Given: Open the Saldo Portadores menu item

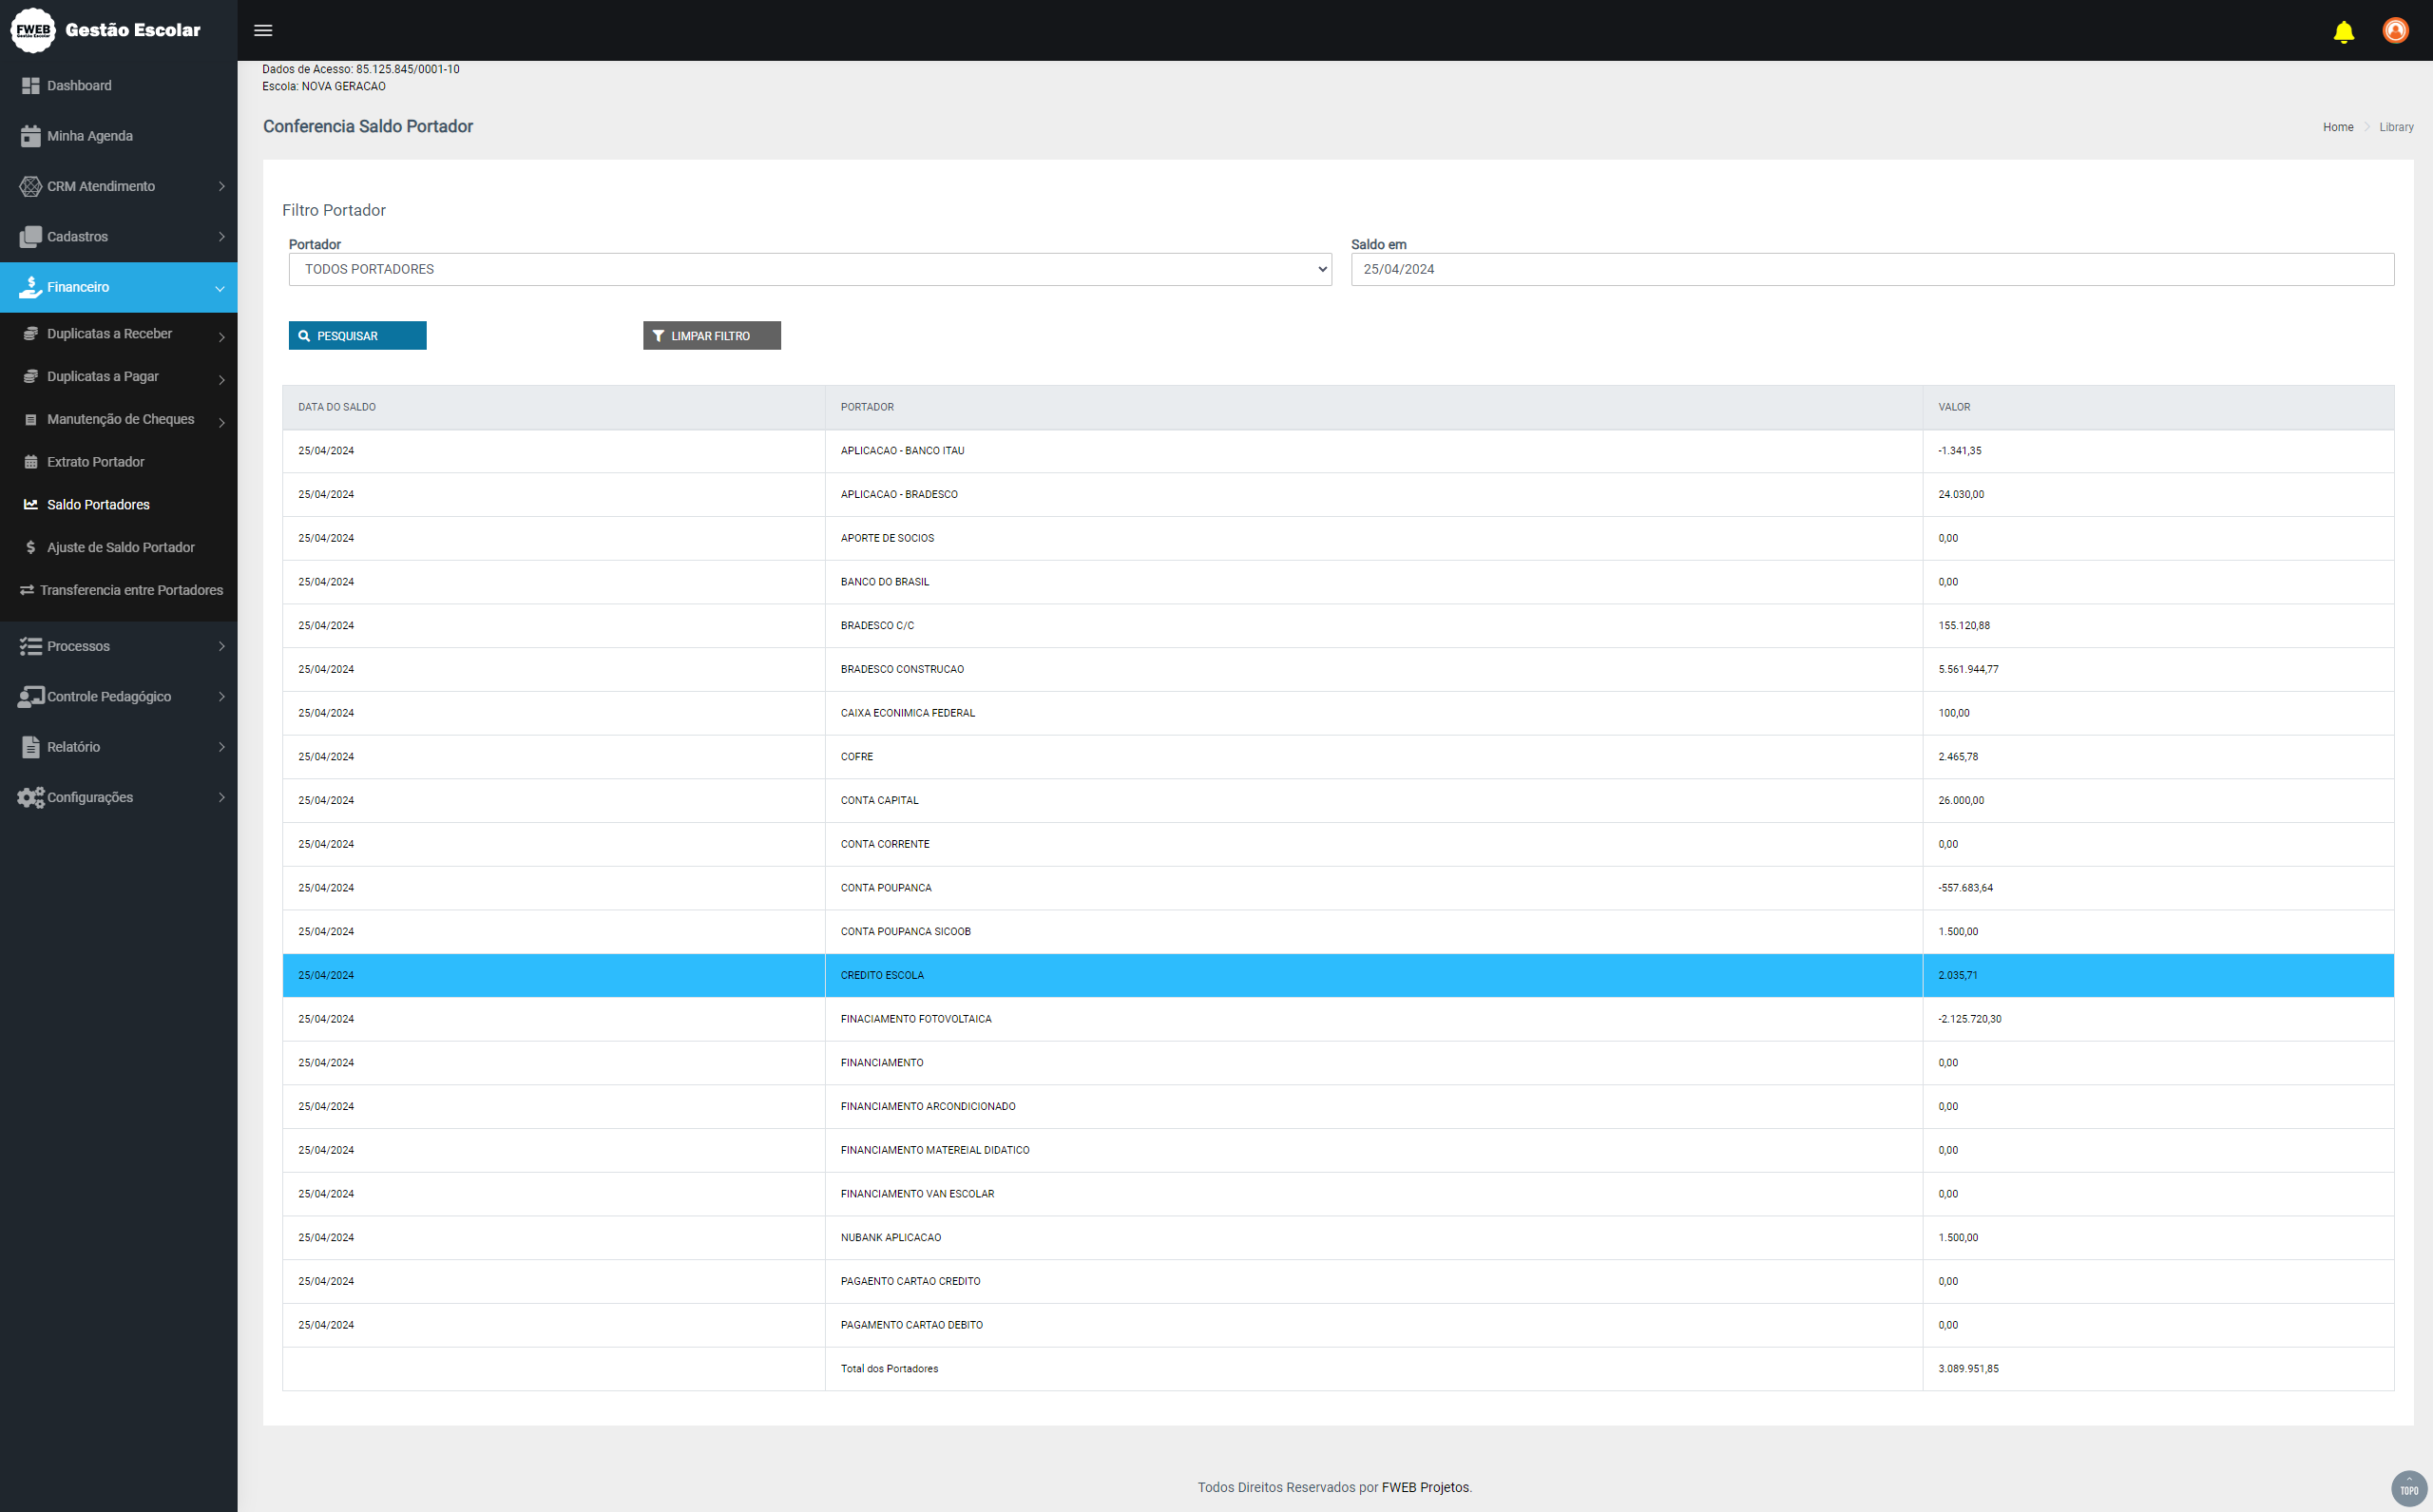Looking at the screenshot, I should click(x=98, y=505).
